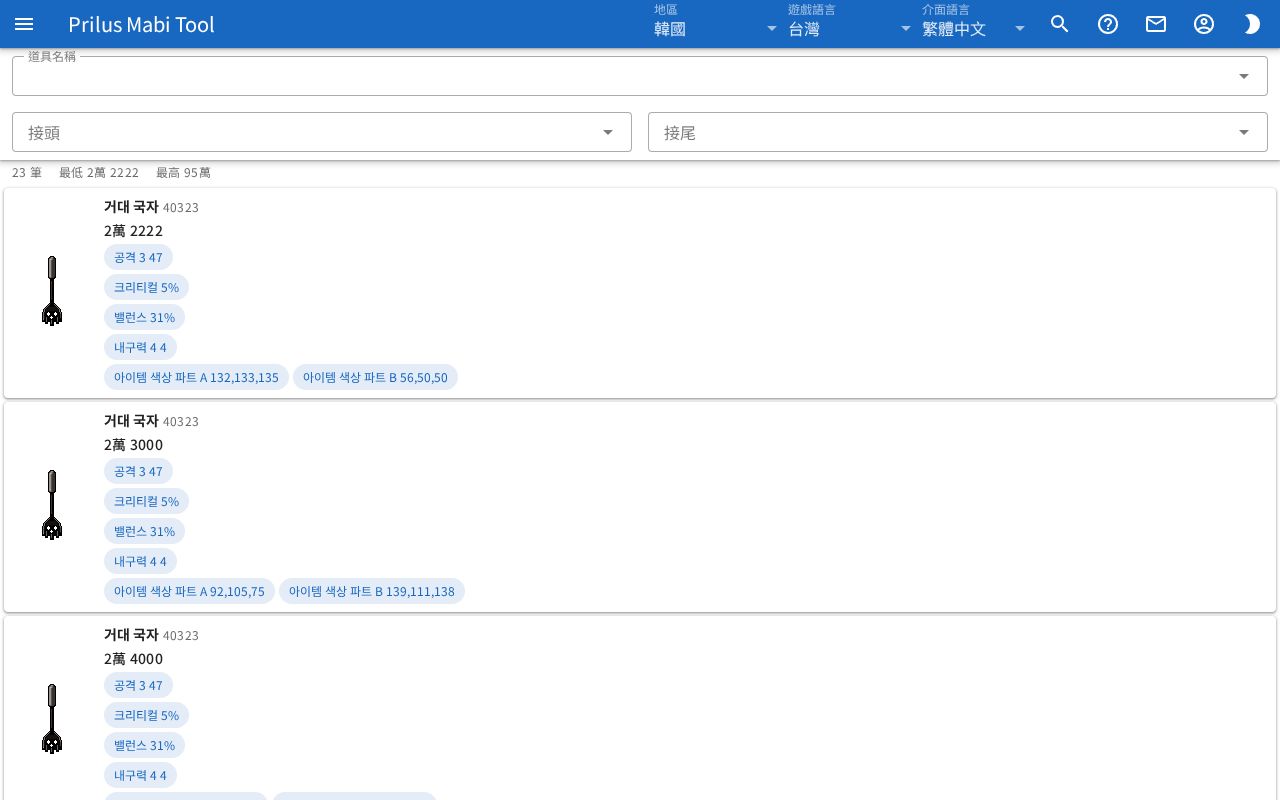This screenshot has width=1280, height=800.
Task: Click item thumbnail of the 2萬 4000 listing
Action: coord(52,719)
